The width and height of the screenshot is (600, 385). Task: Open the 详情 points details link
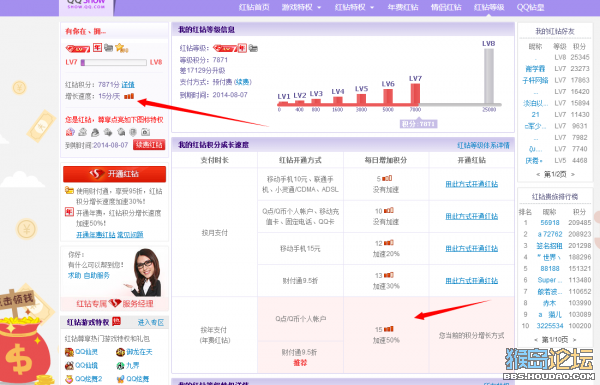pyautogui.click(x=128, y=85)
